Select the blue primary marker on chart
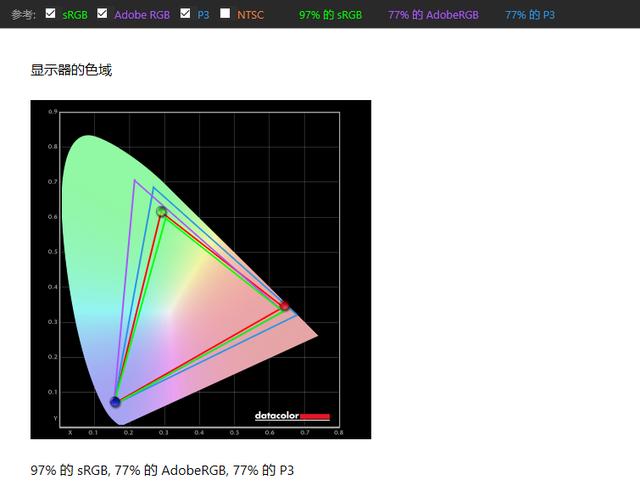Screen dimensions: 640x502 (115, 401)
